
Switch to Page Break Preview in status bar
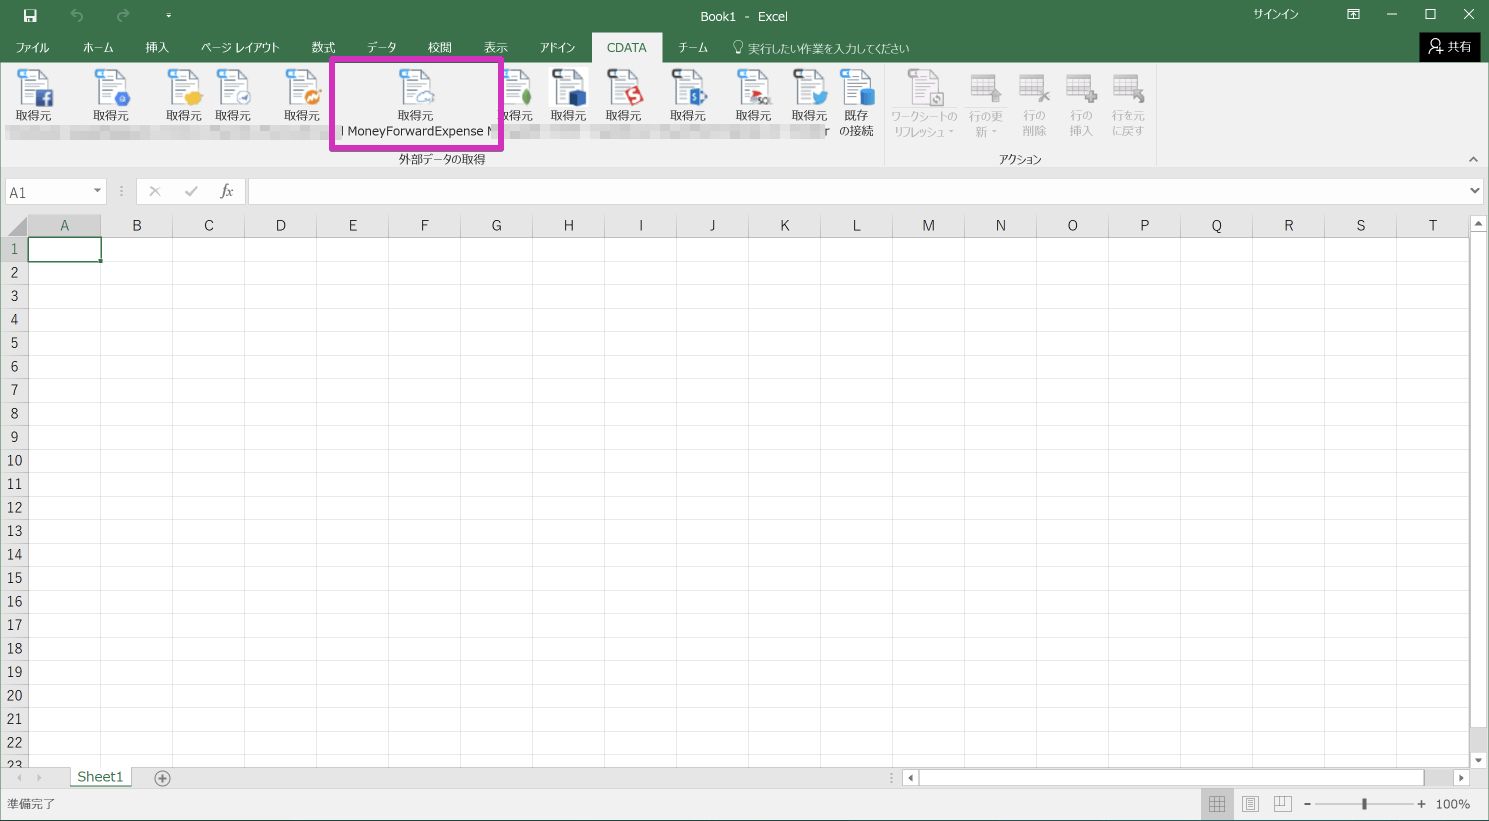pos(1283,804)
